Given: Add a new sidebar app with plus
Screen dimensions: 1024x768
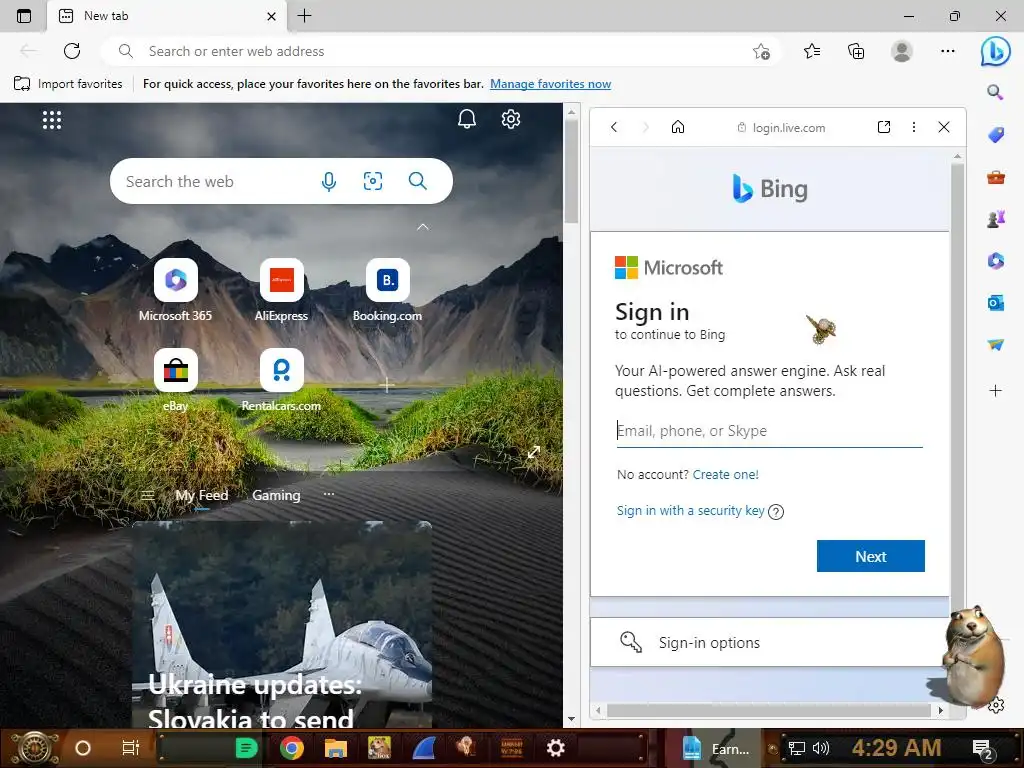Looking at the screenshot, I should pos(995,391).
